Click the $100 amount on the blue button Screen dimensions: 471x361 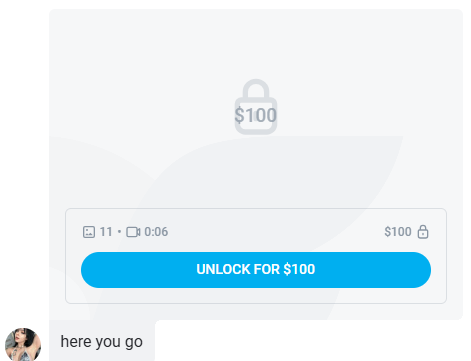299,269
